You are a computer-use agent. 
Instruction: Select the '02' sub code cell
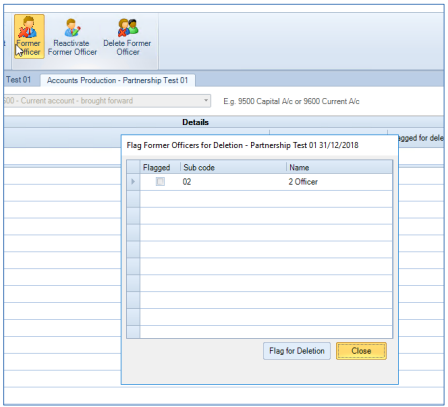click(x=233, y=182)
